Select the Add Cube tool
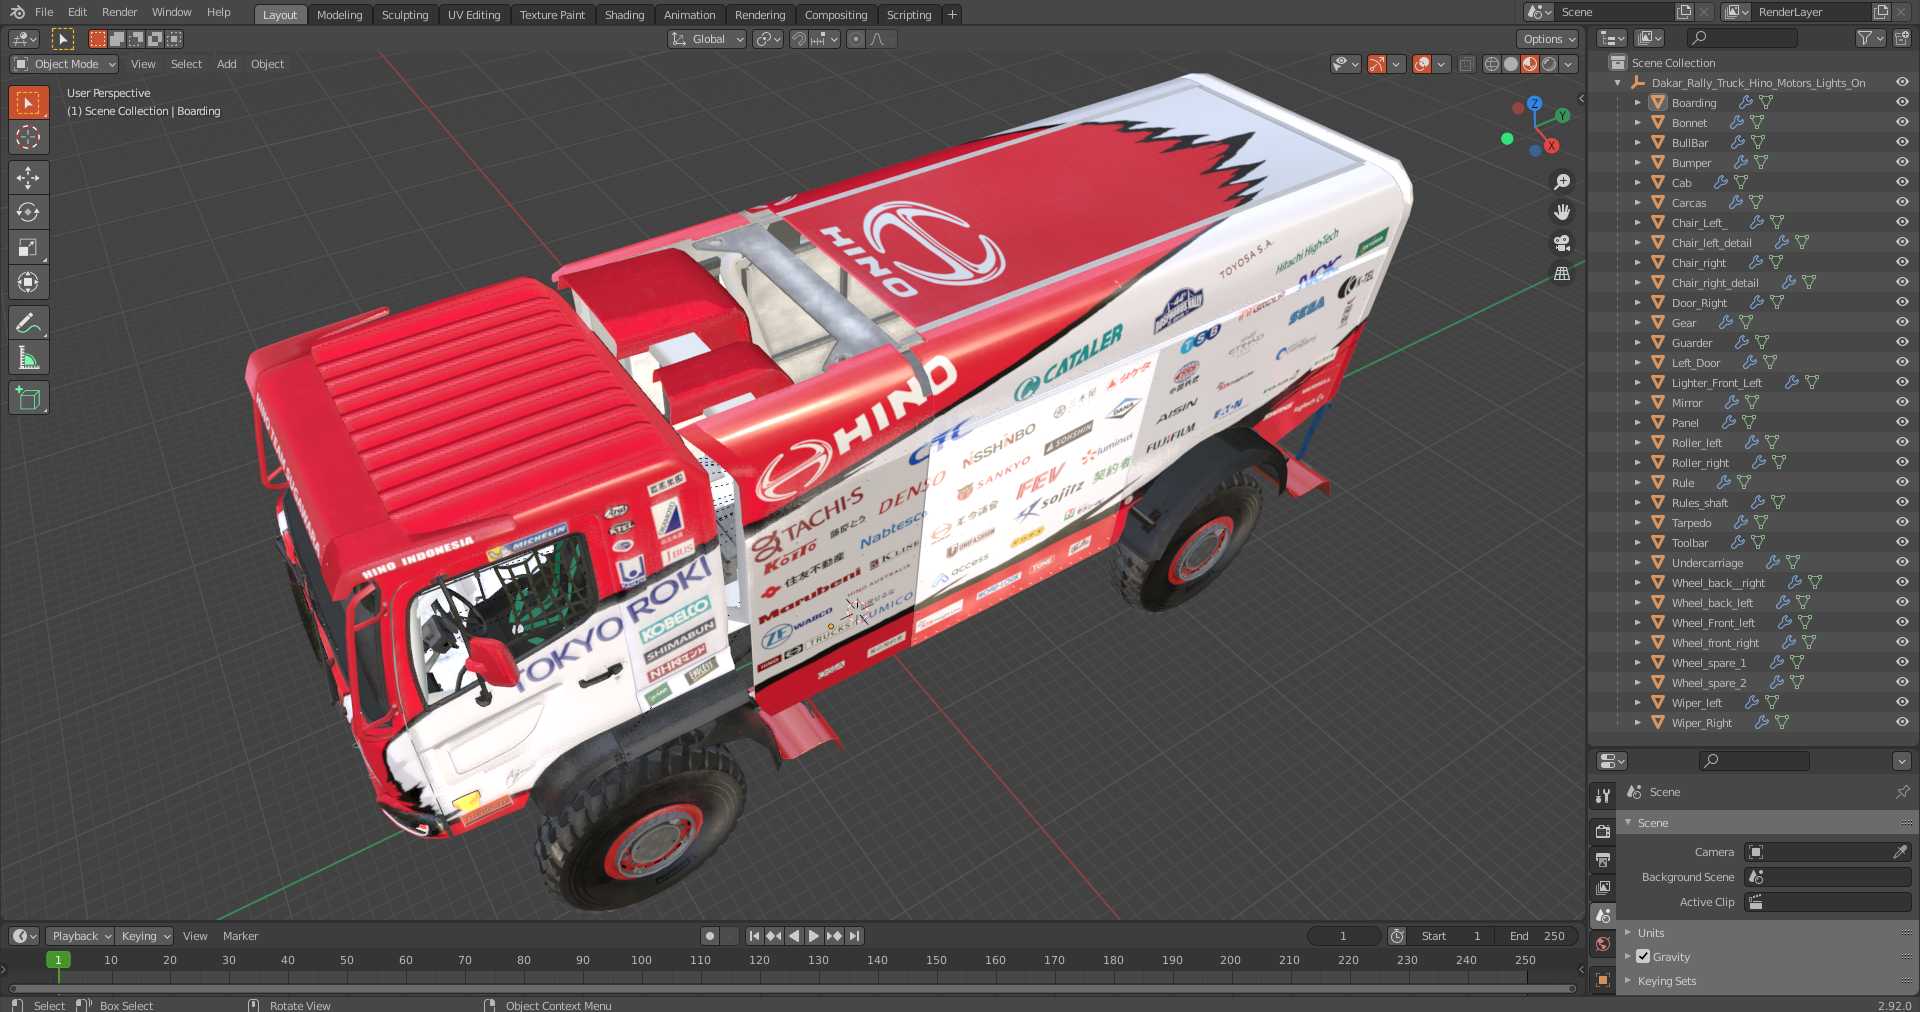 [28, 398]
